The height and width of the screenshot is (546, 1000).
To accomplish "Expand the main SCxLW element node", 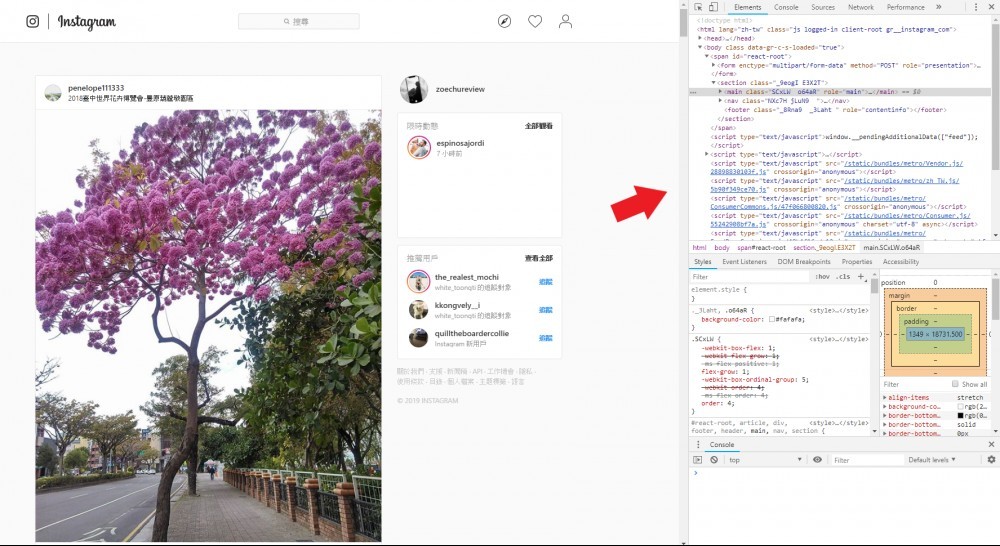I will click(x=721, y=92).
